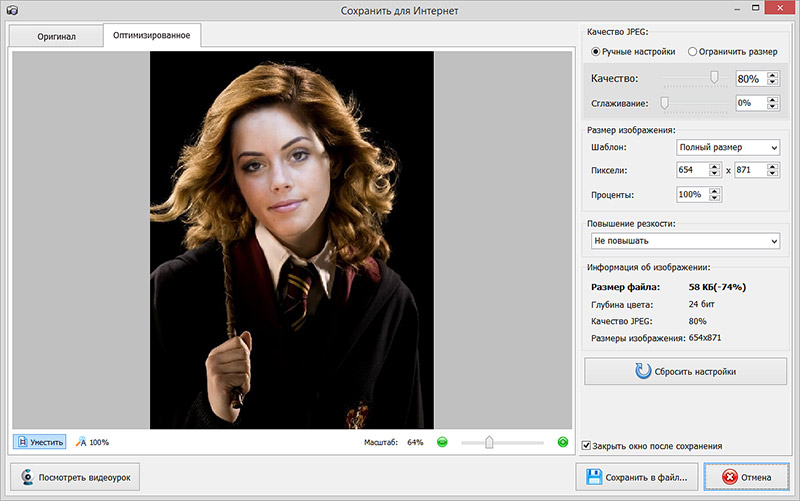Click the pixel width field 654
Viewport: 800px width, 501px height.
click(x=692, y=170)
